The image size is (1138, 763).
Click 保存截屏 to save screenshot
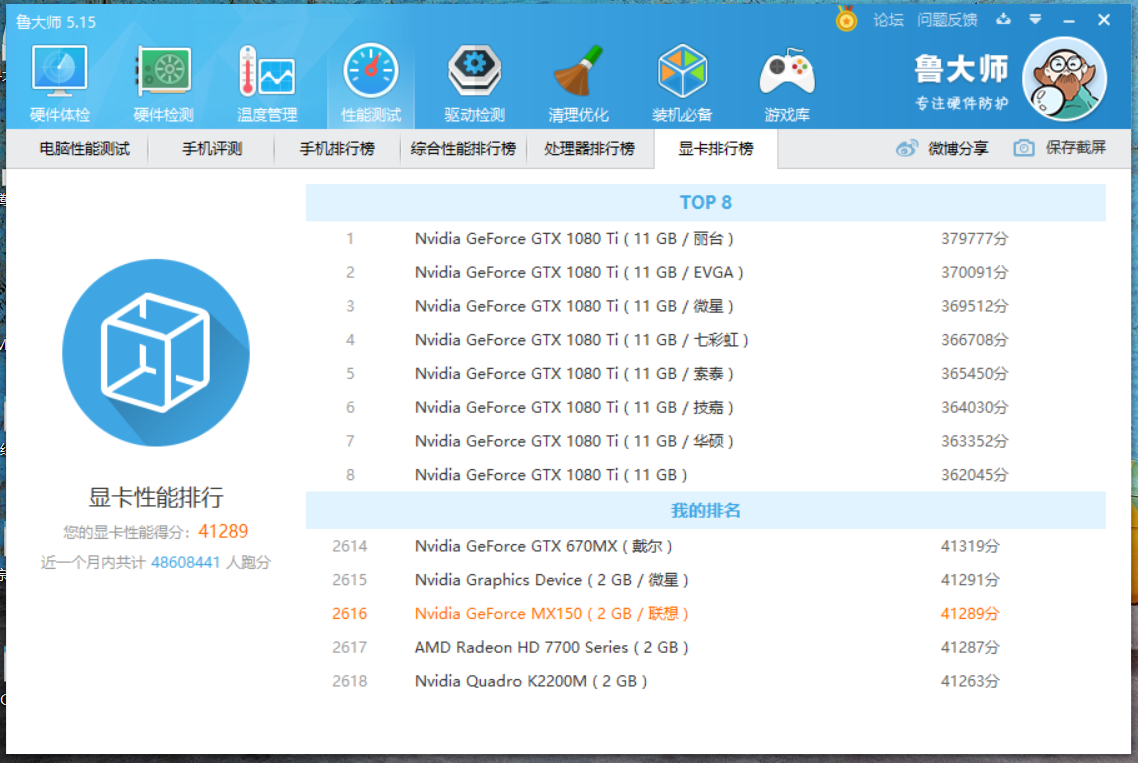[x=1060, y=148]
